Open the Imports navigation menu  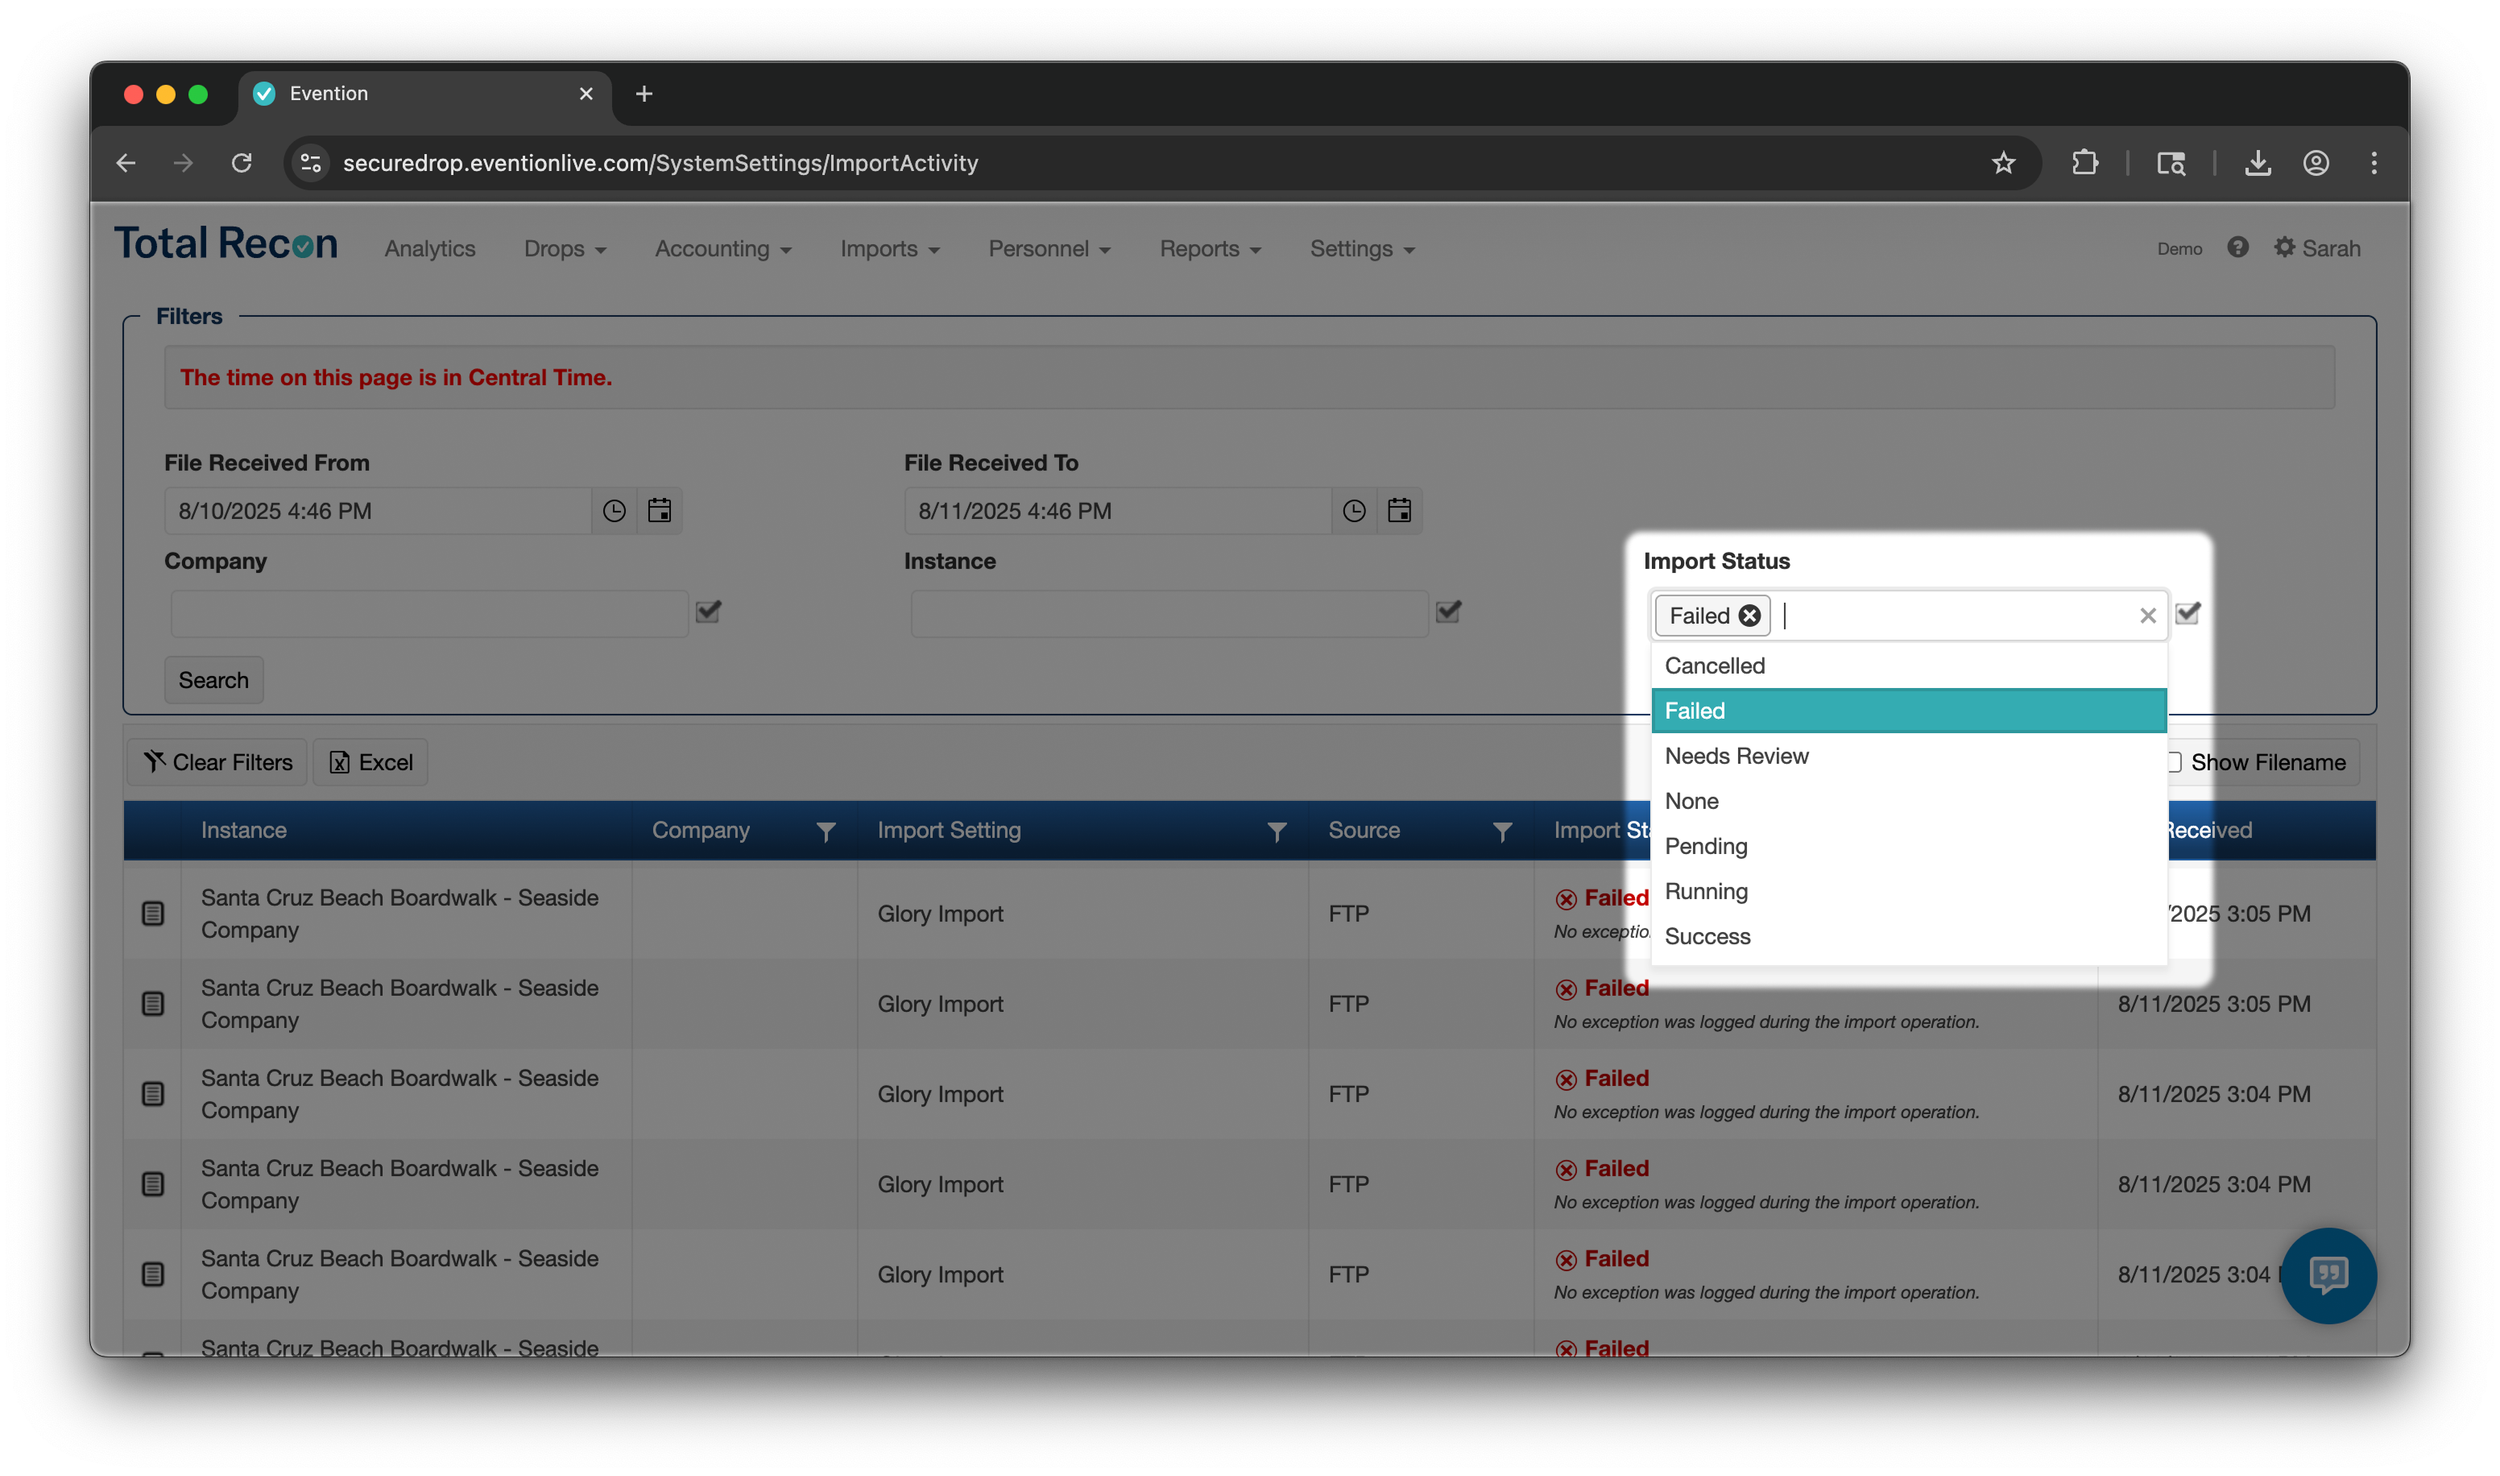(889, 249)
